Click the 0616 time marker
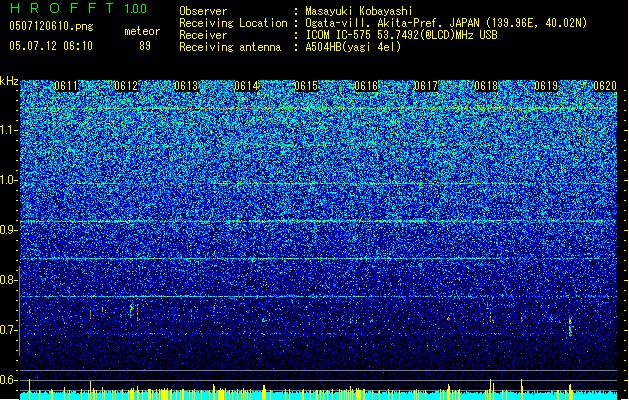The width and height of the screenshot is (629, 400). pyautogui.click(x=366, y=86)
